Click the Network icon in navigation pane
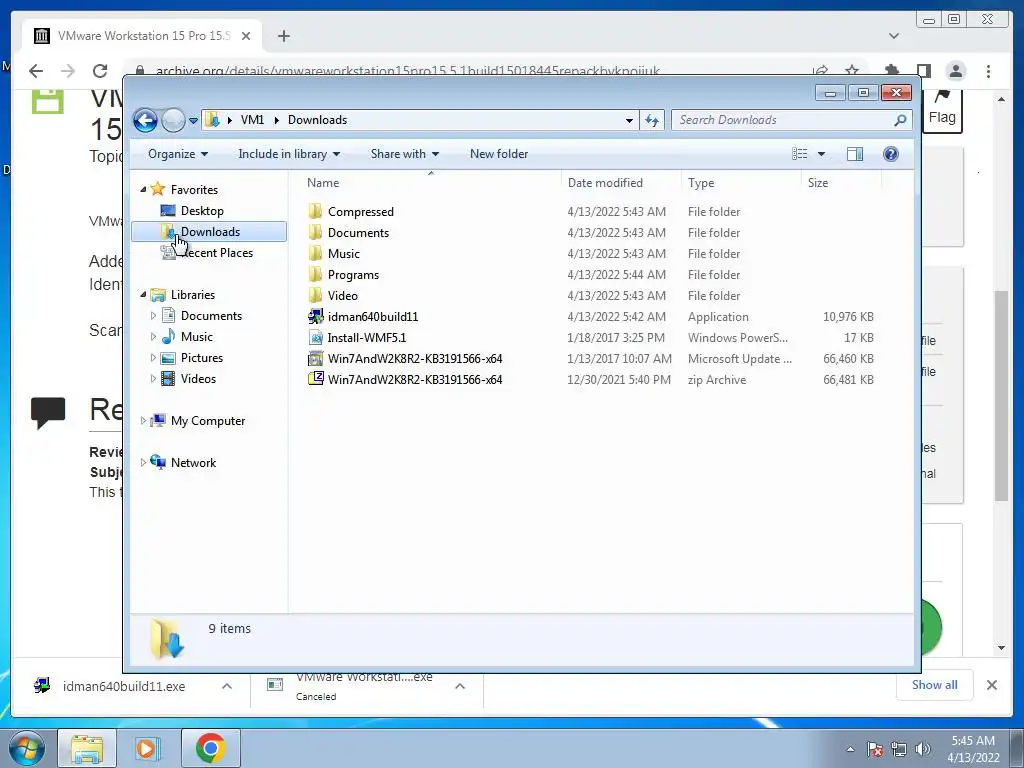 (x=157, y=462)
